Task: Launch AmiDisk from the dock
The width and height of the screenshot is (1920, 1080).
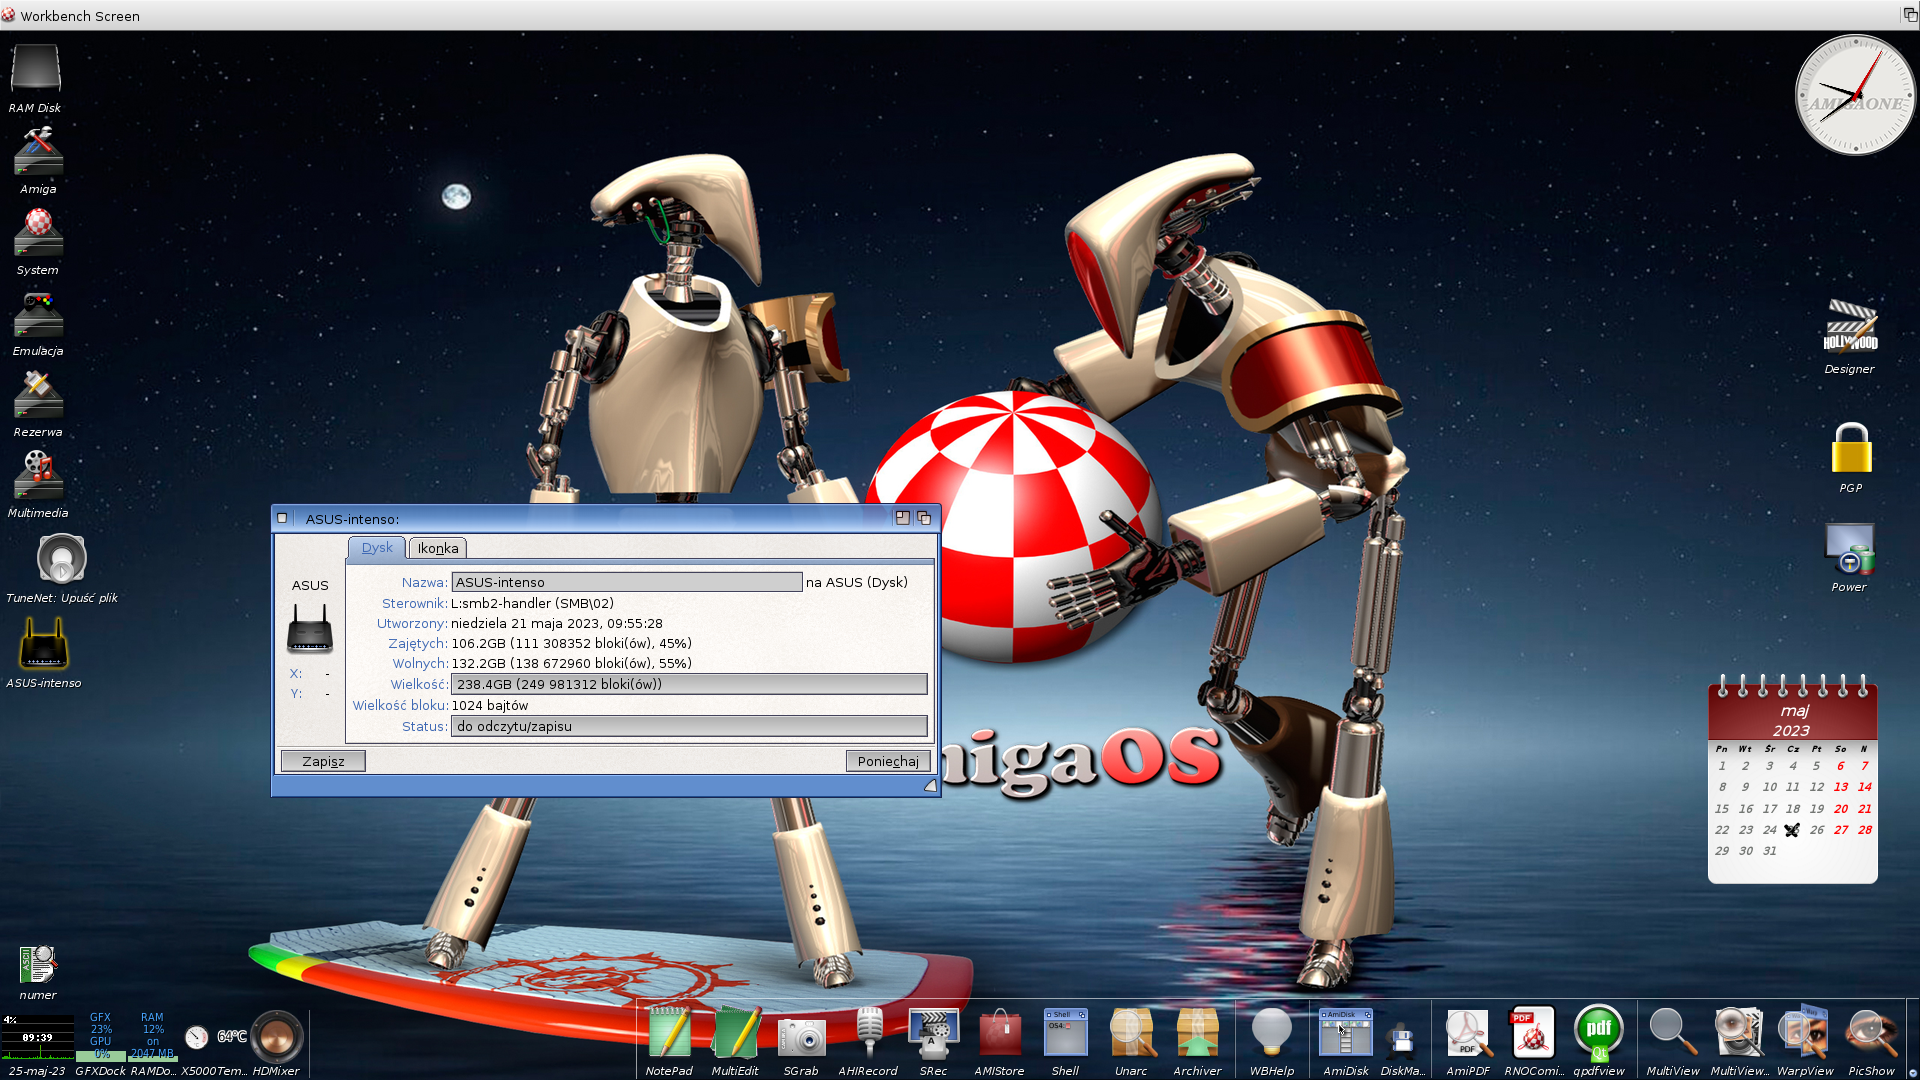Action: pyautogui.click(x=1345, y=1033)
